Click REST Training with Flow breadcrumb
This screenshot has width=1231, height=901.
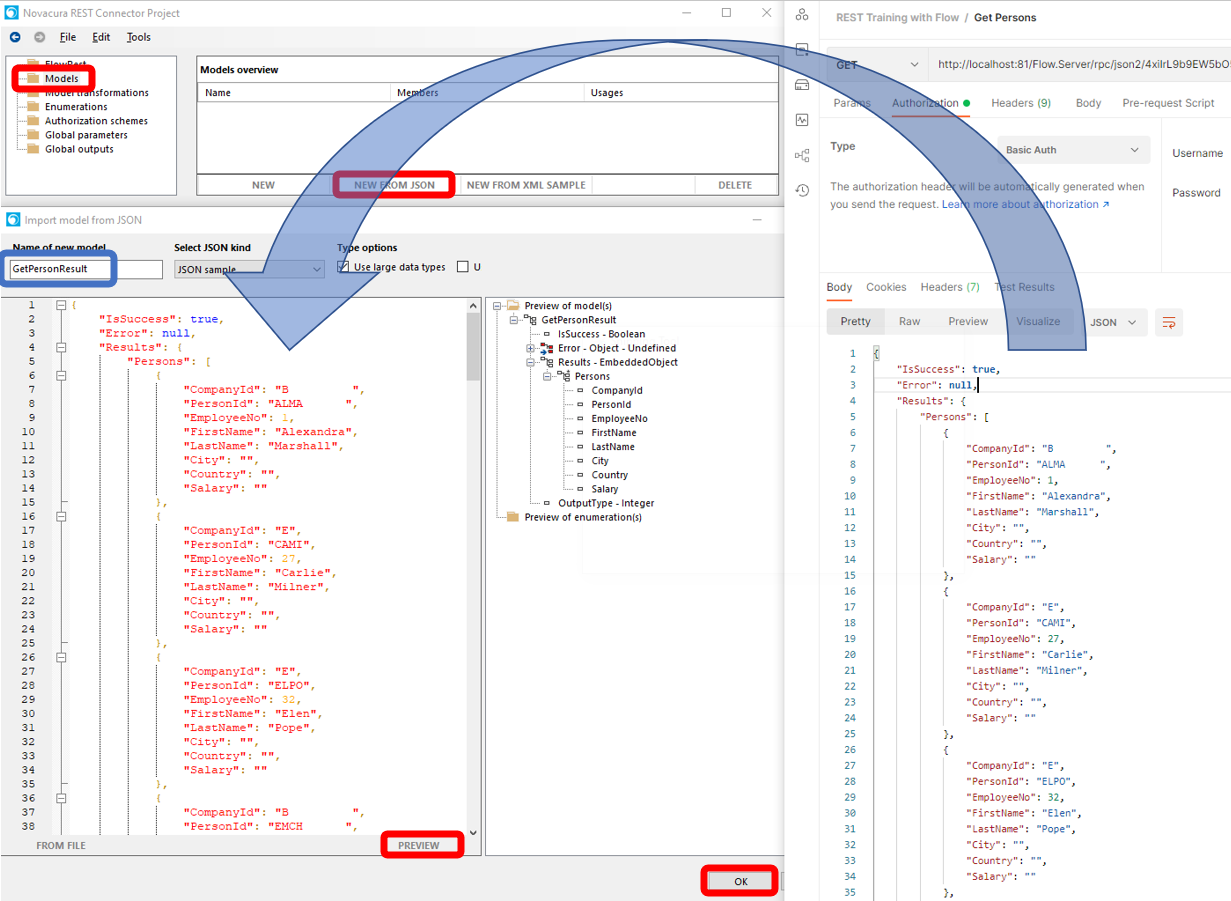[x=897, y=17]
